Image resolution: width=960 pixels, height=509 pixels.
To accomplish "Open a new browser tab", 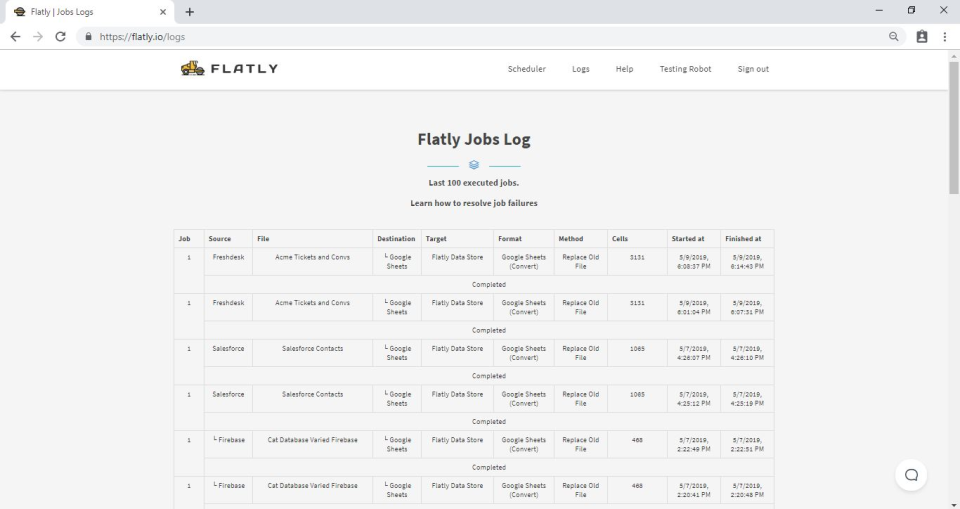I will (x=189, y=12).
